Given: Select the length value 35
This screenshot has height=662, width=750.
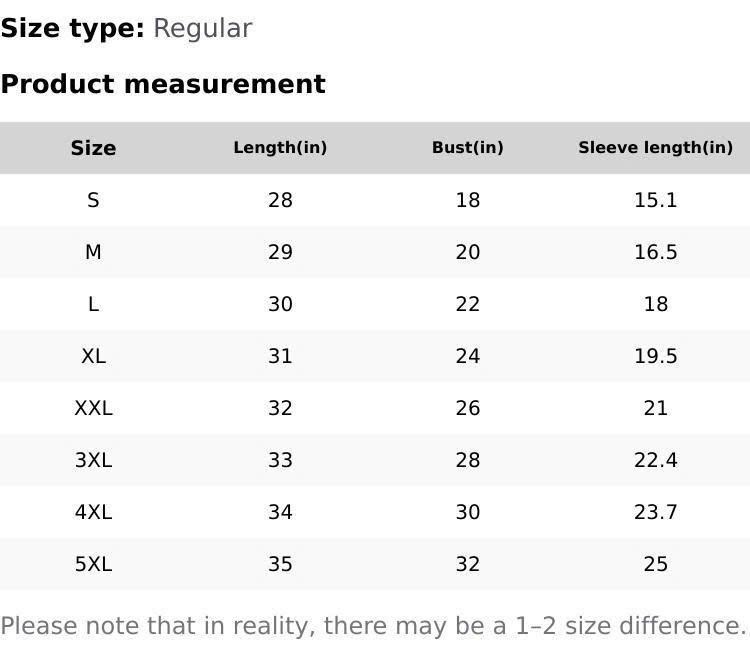Looking at the screenshot, I should click(280, 564).
